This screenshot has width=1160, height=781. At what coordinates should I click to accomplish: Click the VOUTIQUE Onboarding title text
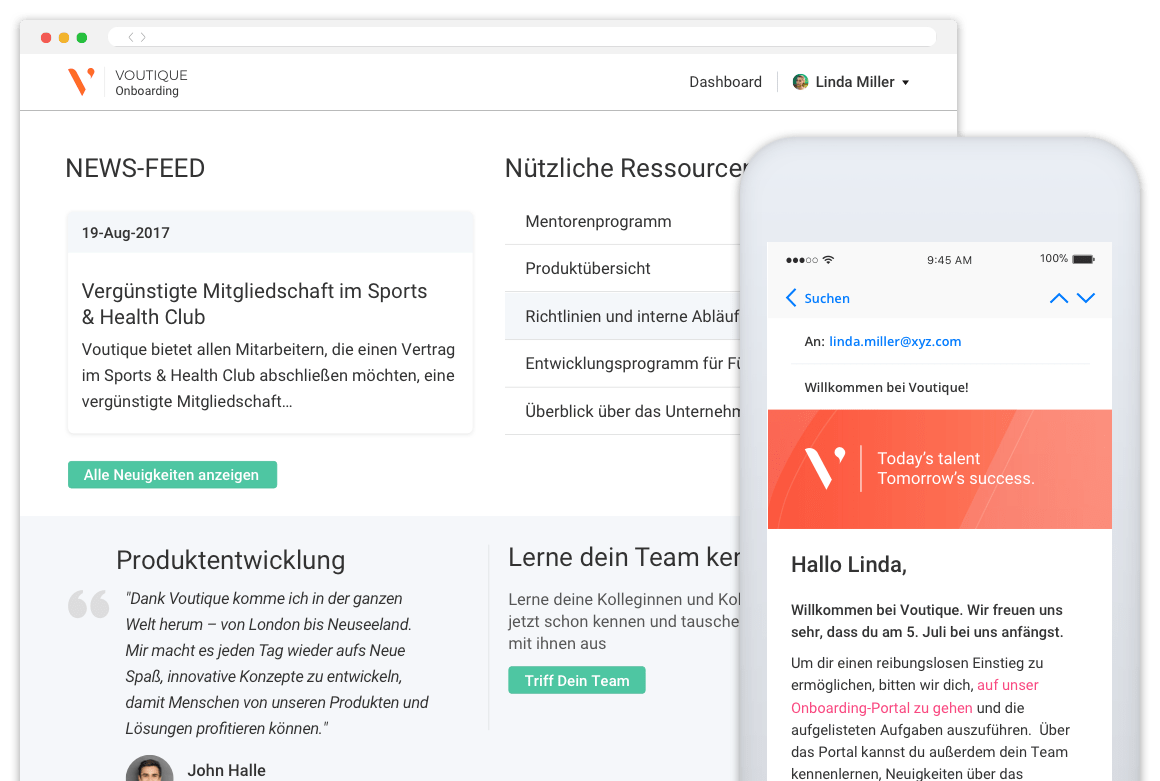152,83
